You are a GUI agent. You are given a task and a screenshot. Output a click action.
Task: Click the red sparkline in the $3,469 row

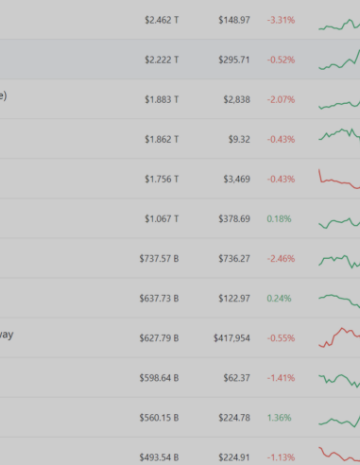click(x=339, y=179)
